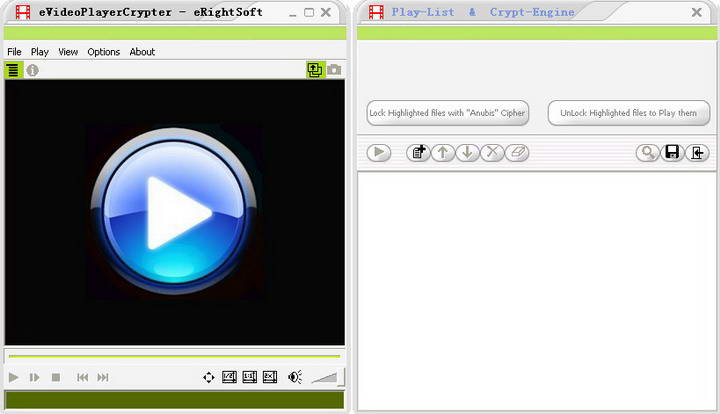
Task: Click the frame-step button
Action: (34, 377)
